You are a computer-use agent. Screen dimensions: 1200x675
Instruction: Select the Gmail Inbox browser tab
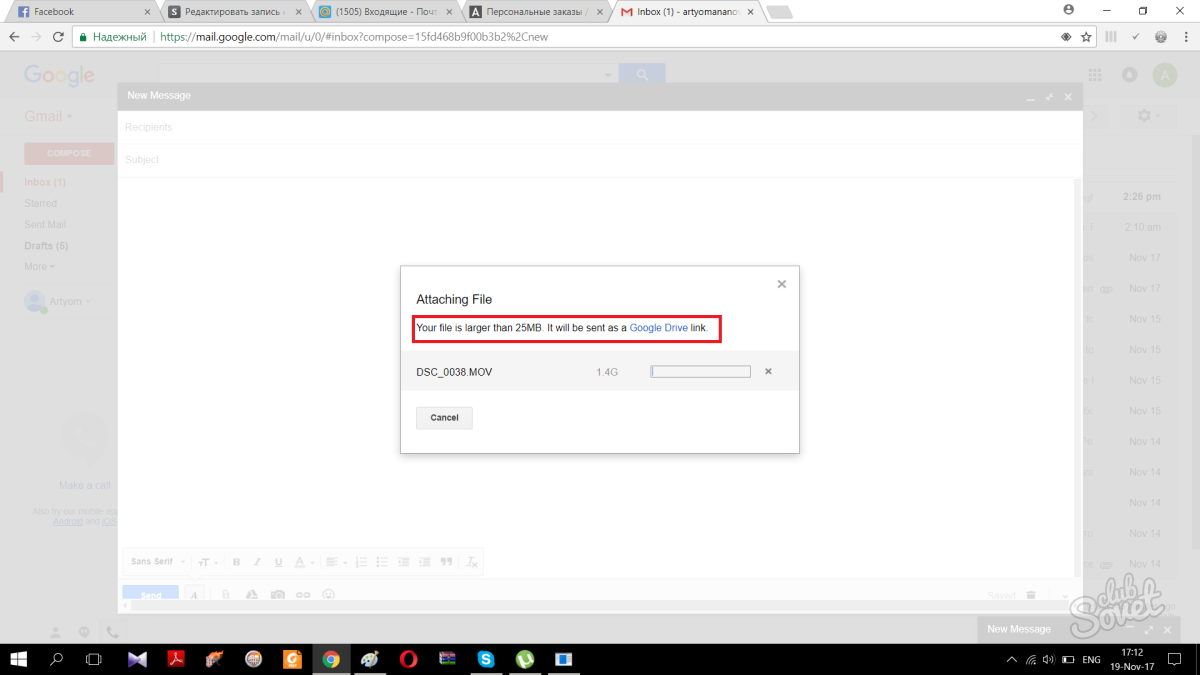pyautogui.click(x=685, y=12)
